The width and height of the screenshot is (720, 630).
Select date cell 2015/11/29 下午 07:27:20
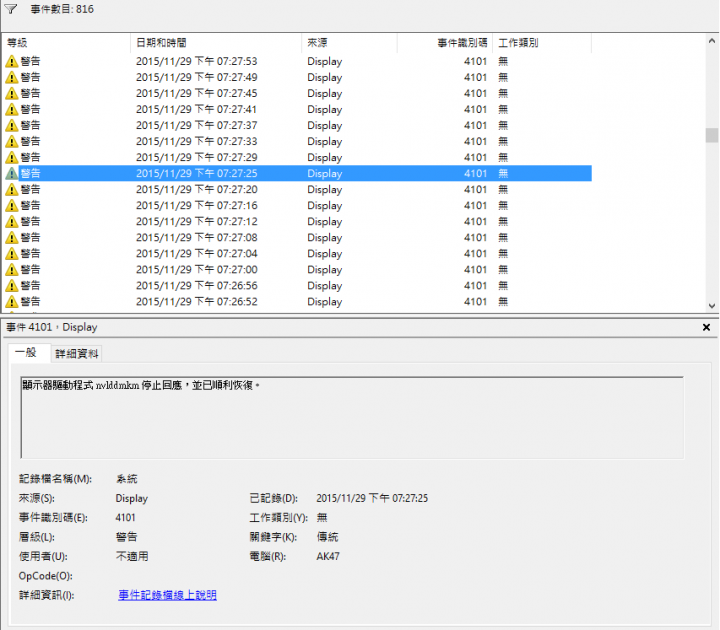click(197, 190)
